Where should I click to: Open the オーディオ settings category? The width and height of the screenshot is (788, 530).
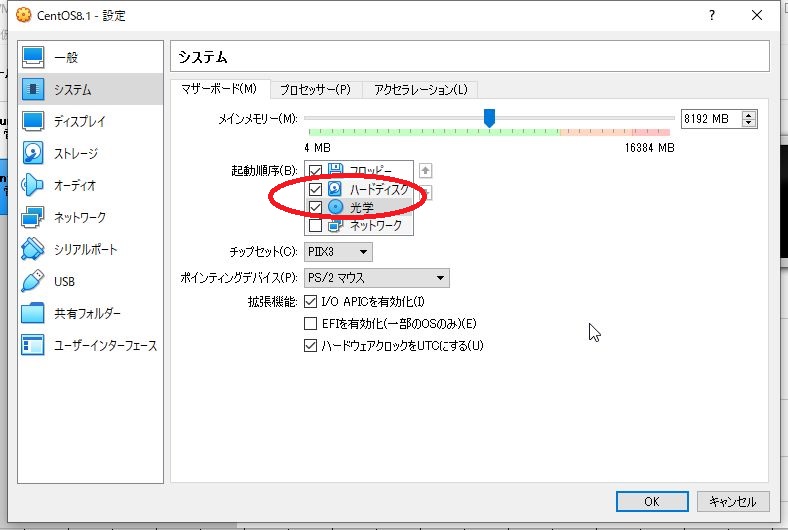[90, 185]
